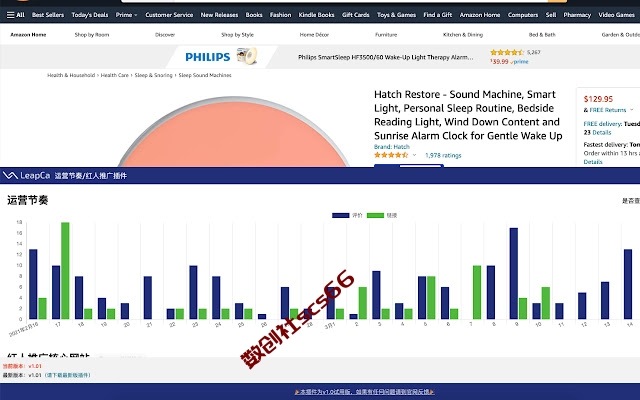640x400 pixels.
Task: Click the navy bar for March 14
Action: [628, 284]
